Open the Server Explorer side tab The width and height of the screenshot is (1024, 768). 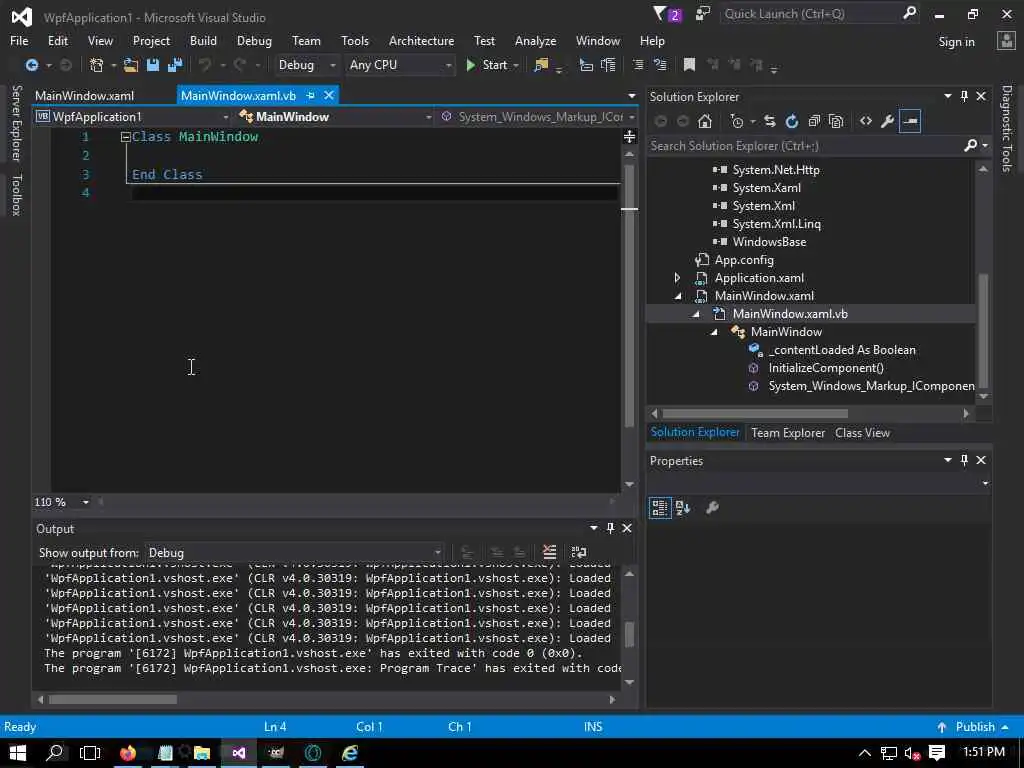click(x=17, y=123)
